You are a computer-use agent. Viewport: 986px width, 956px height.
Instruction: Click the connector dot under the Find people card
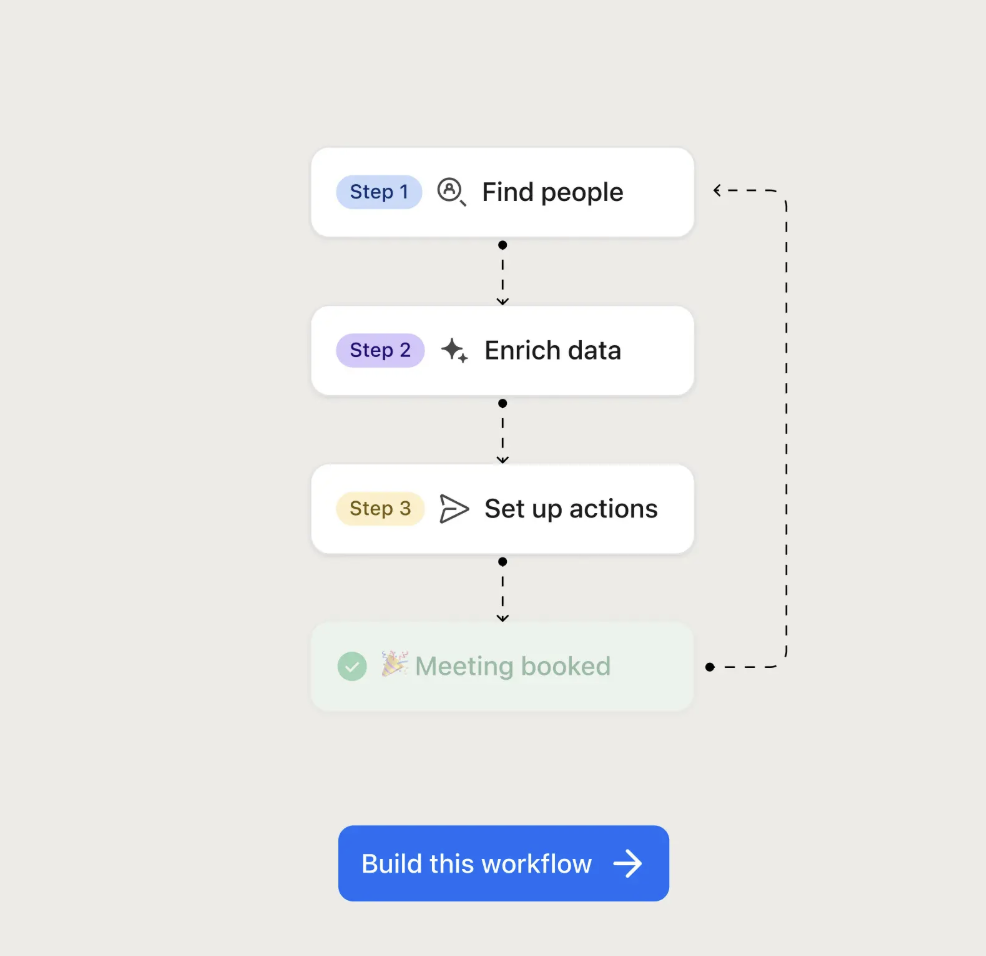pyautogui.click(x=503, y=245)
